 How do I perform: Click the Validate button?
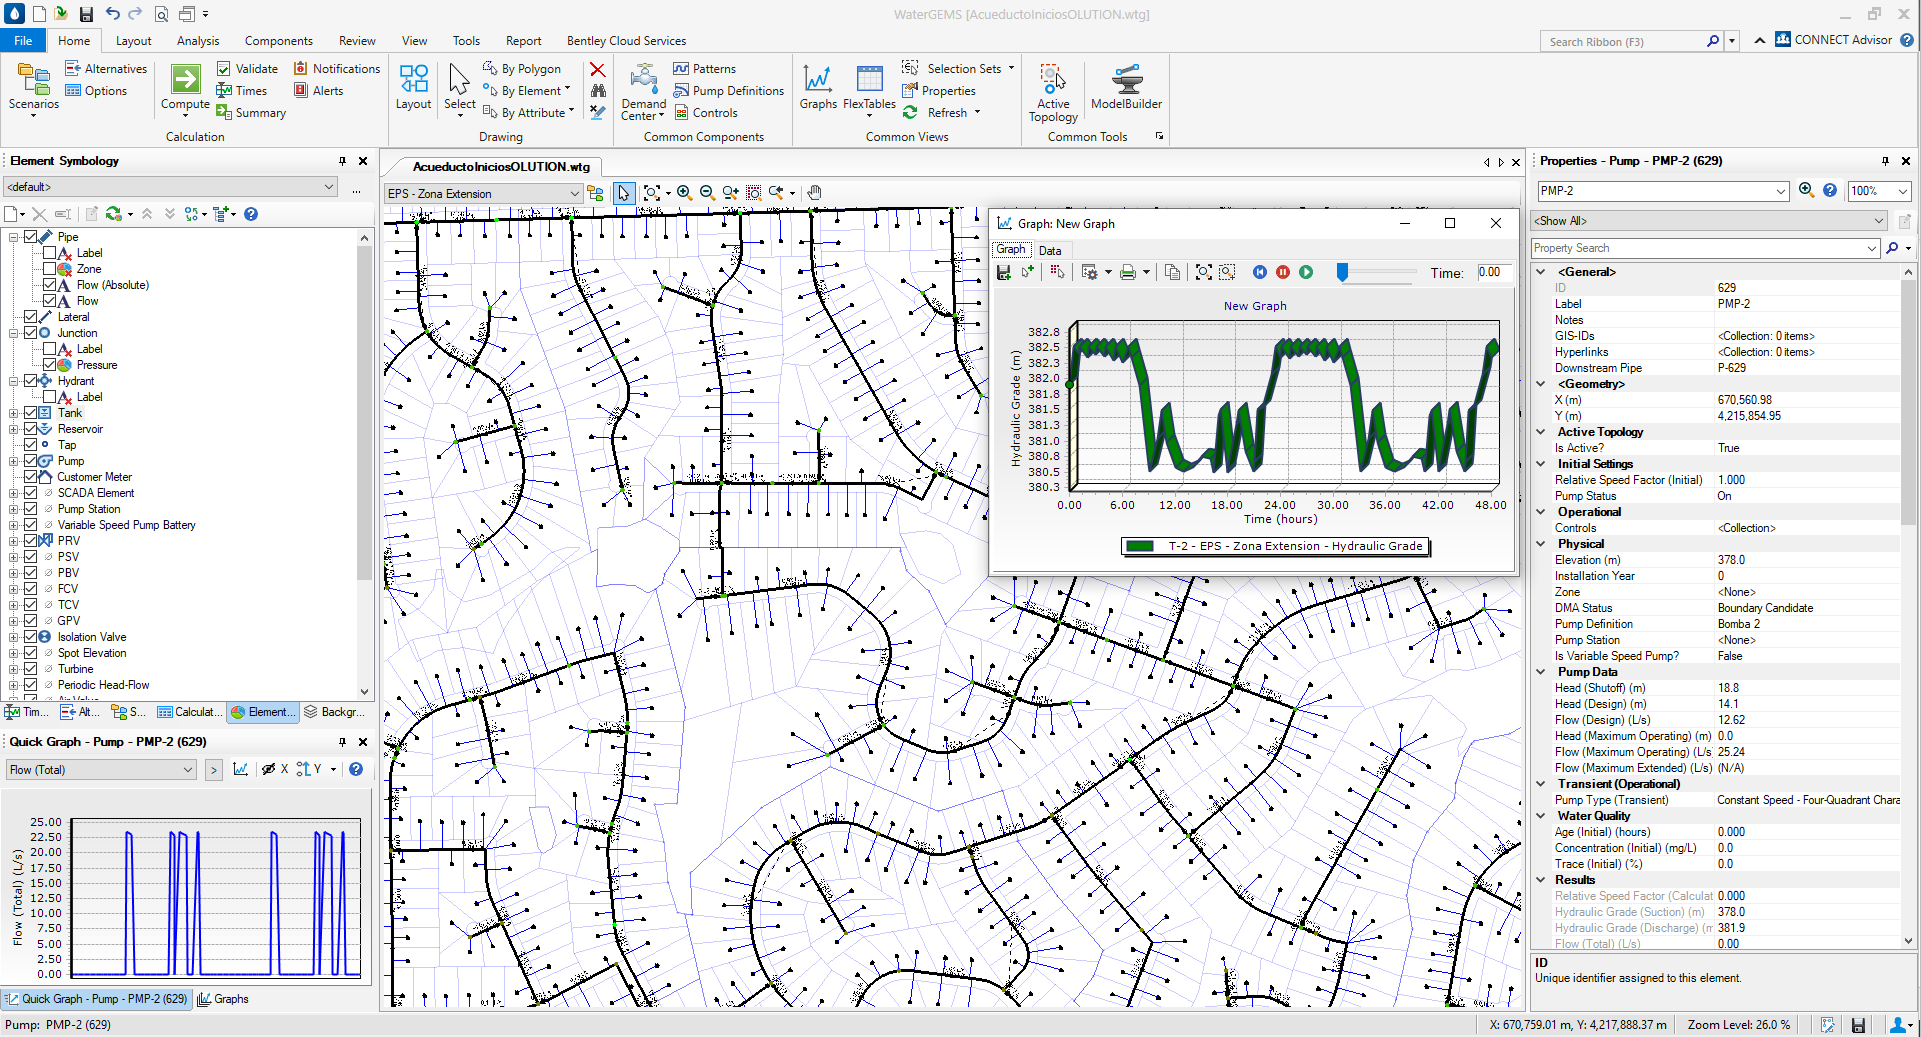tap(247, 69)
